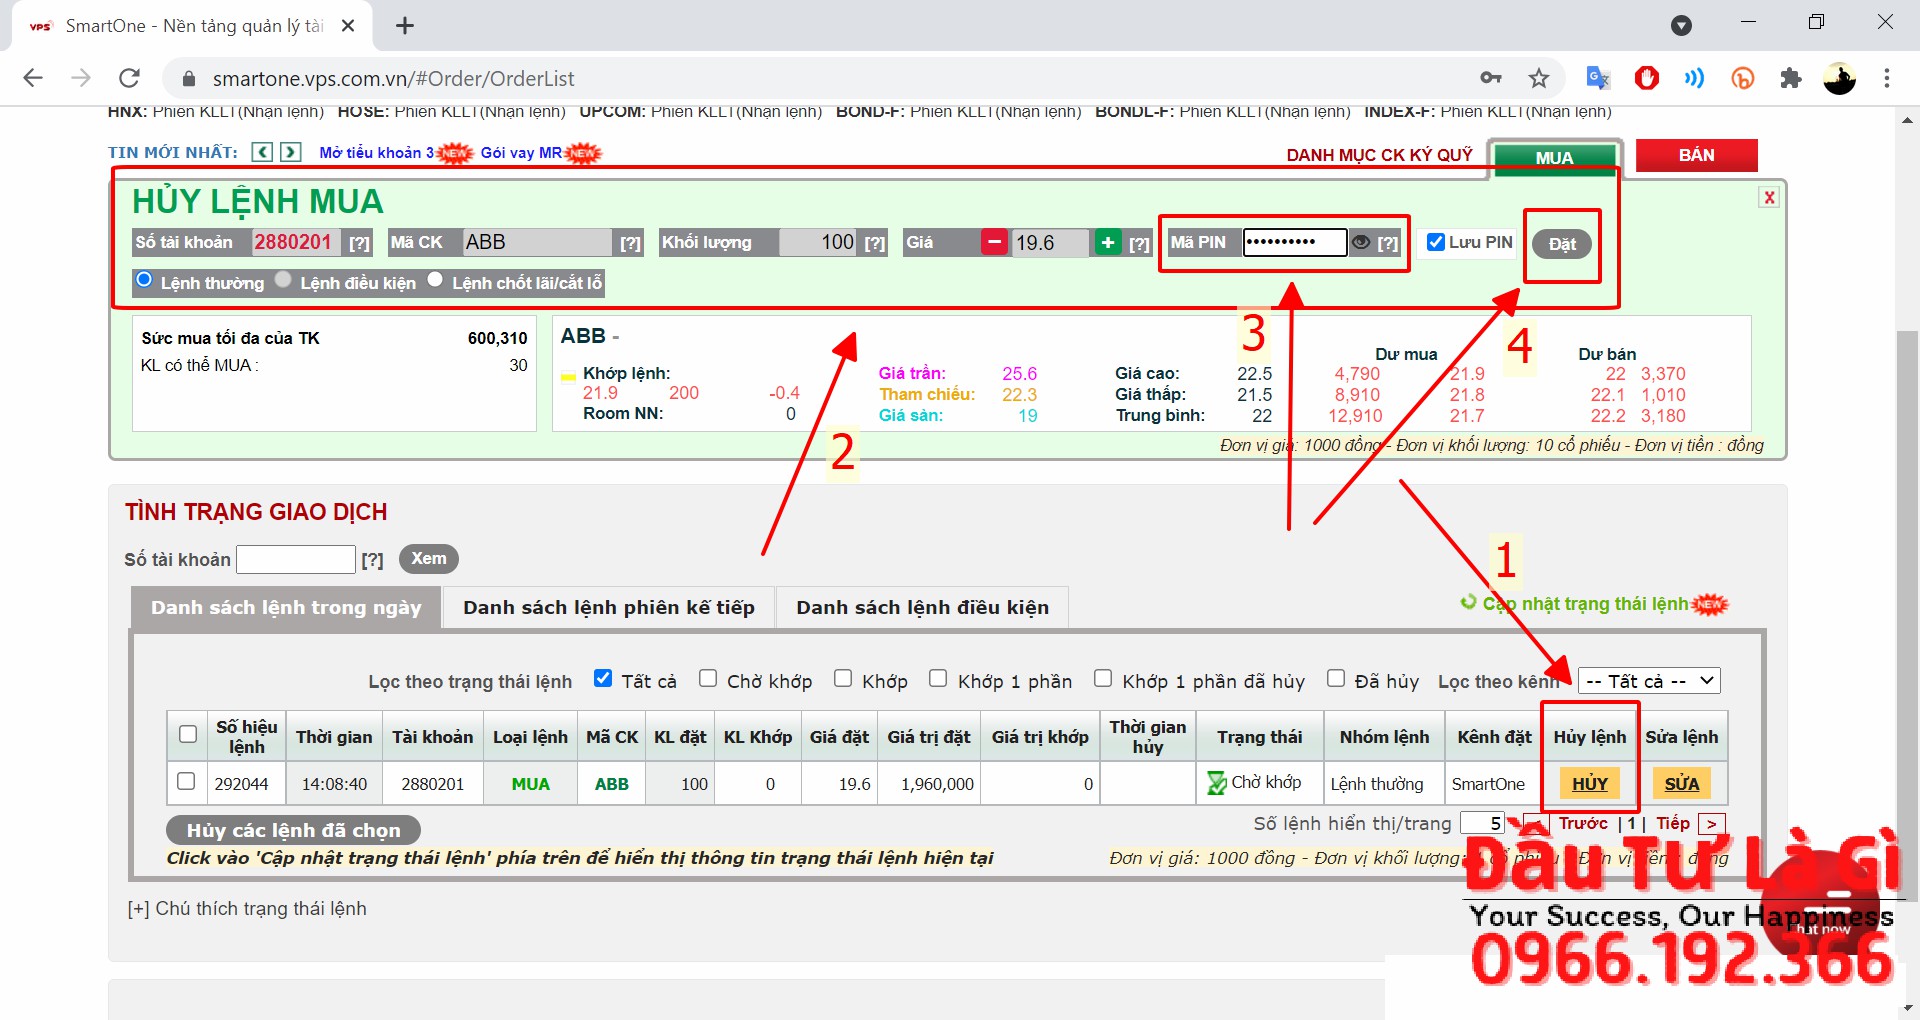Decrease the price with minus button
Viewport: 1920px width, 1020px height.
click(x=994, y=242)
